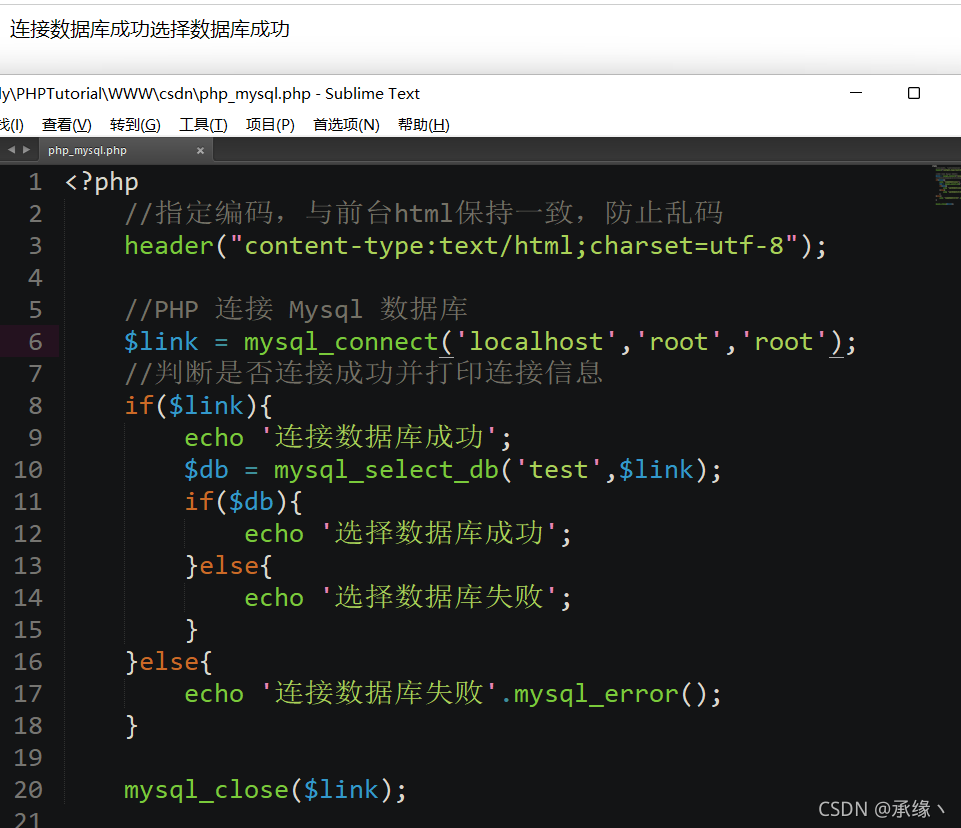The height and width of the screenshot is (828, 961).
Task: Open the 转到(G) menu
Action: [x=135, y=125]
